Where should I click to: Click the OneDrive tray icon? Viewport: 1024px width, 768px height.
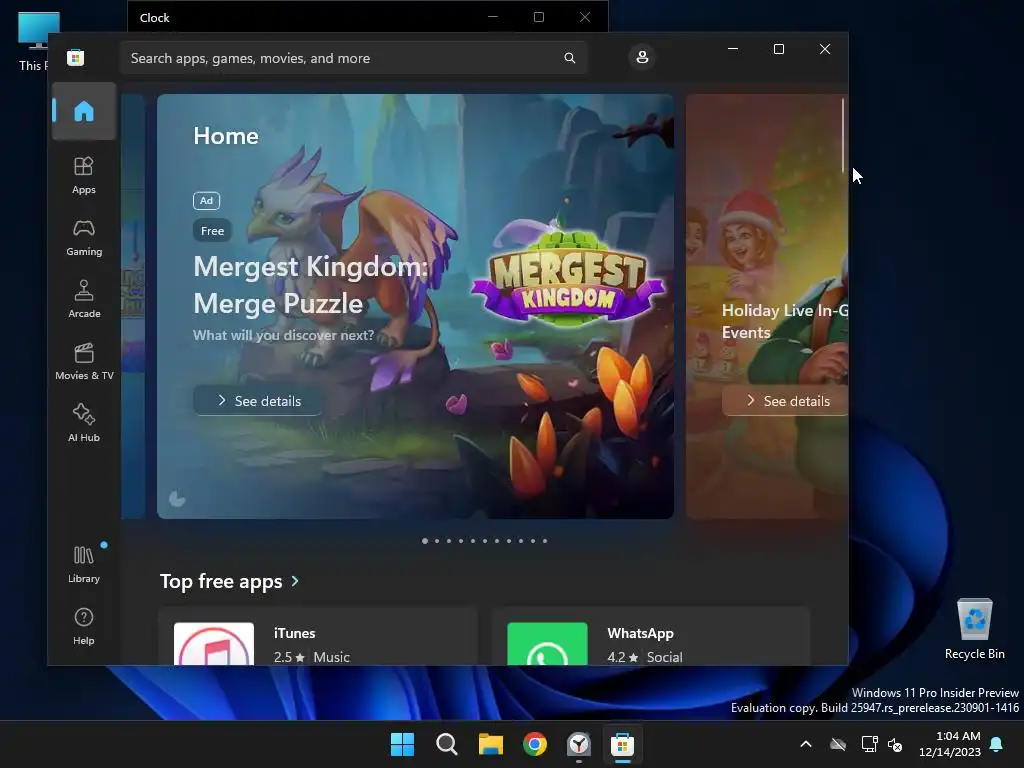838,744
